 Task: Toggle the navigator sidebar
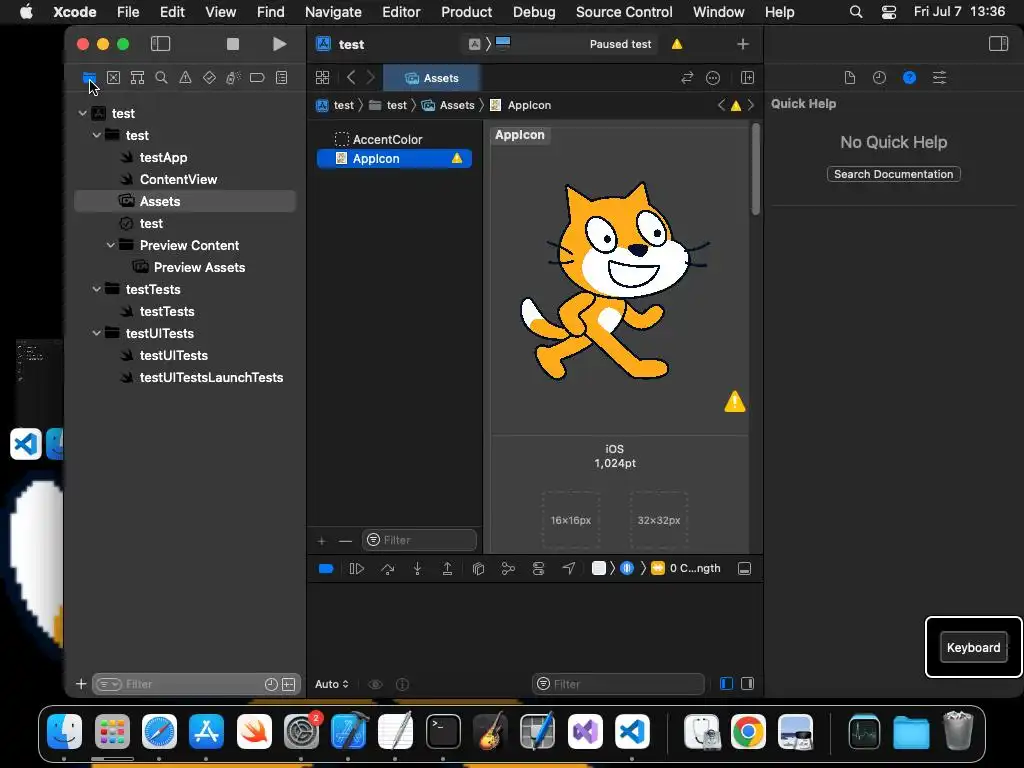161,44
